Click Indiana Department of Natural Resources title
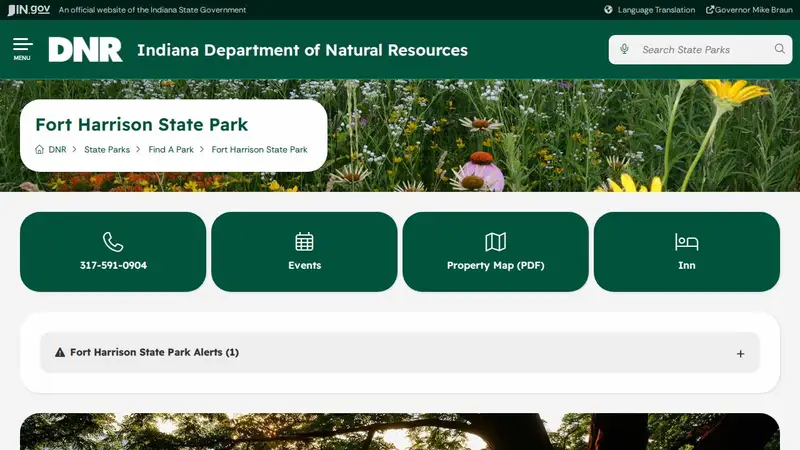Screen dimensions: 800x450 click(302, 50)
